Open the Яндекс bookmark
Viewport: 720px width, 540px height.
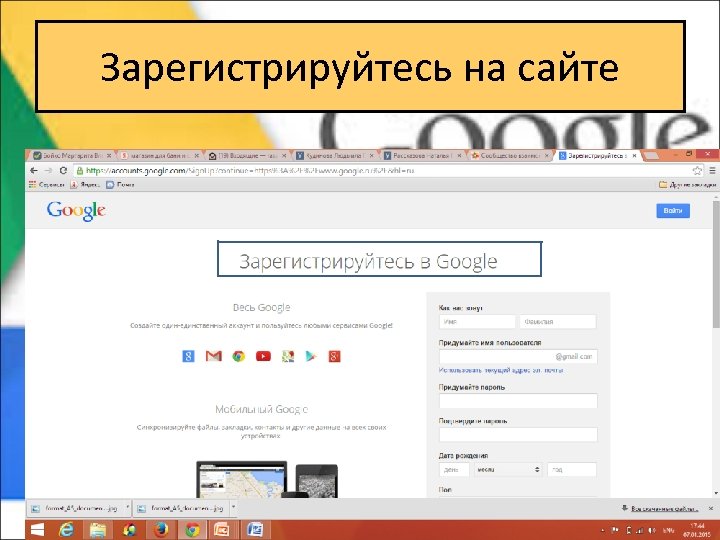pyautogui.click(x=85, y=185)
